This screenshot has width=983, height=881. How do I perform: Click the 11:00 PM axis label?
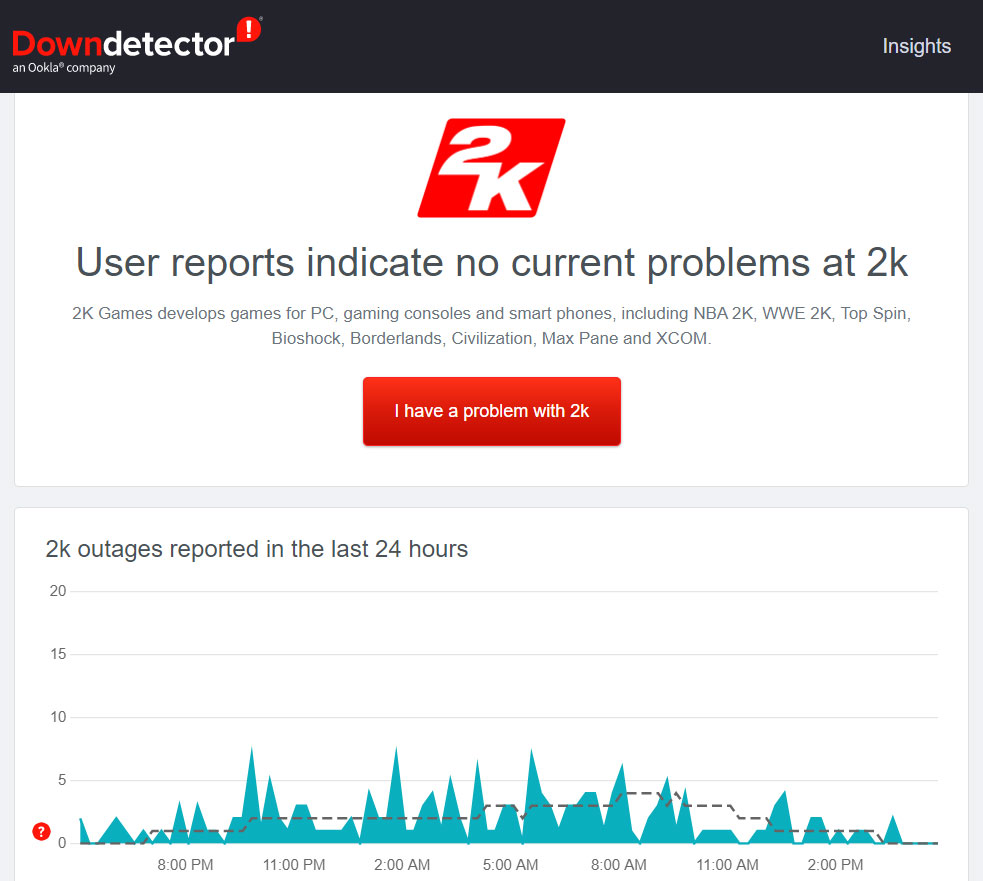[x=293, y=865]
